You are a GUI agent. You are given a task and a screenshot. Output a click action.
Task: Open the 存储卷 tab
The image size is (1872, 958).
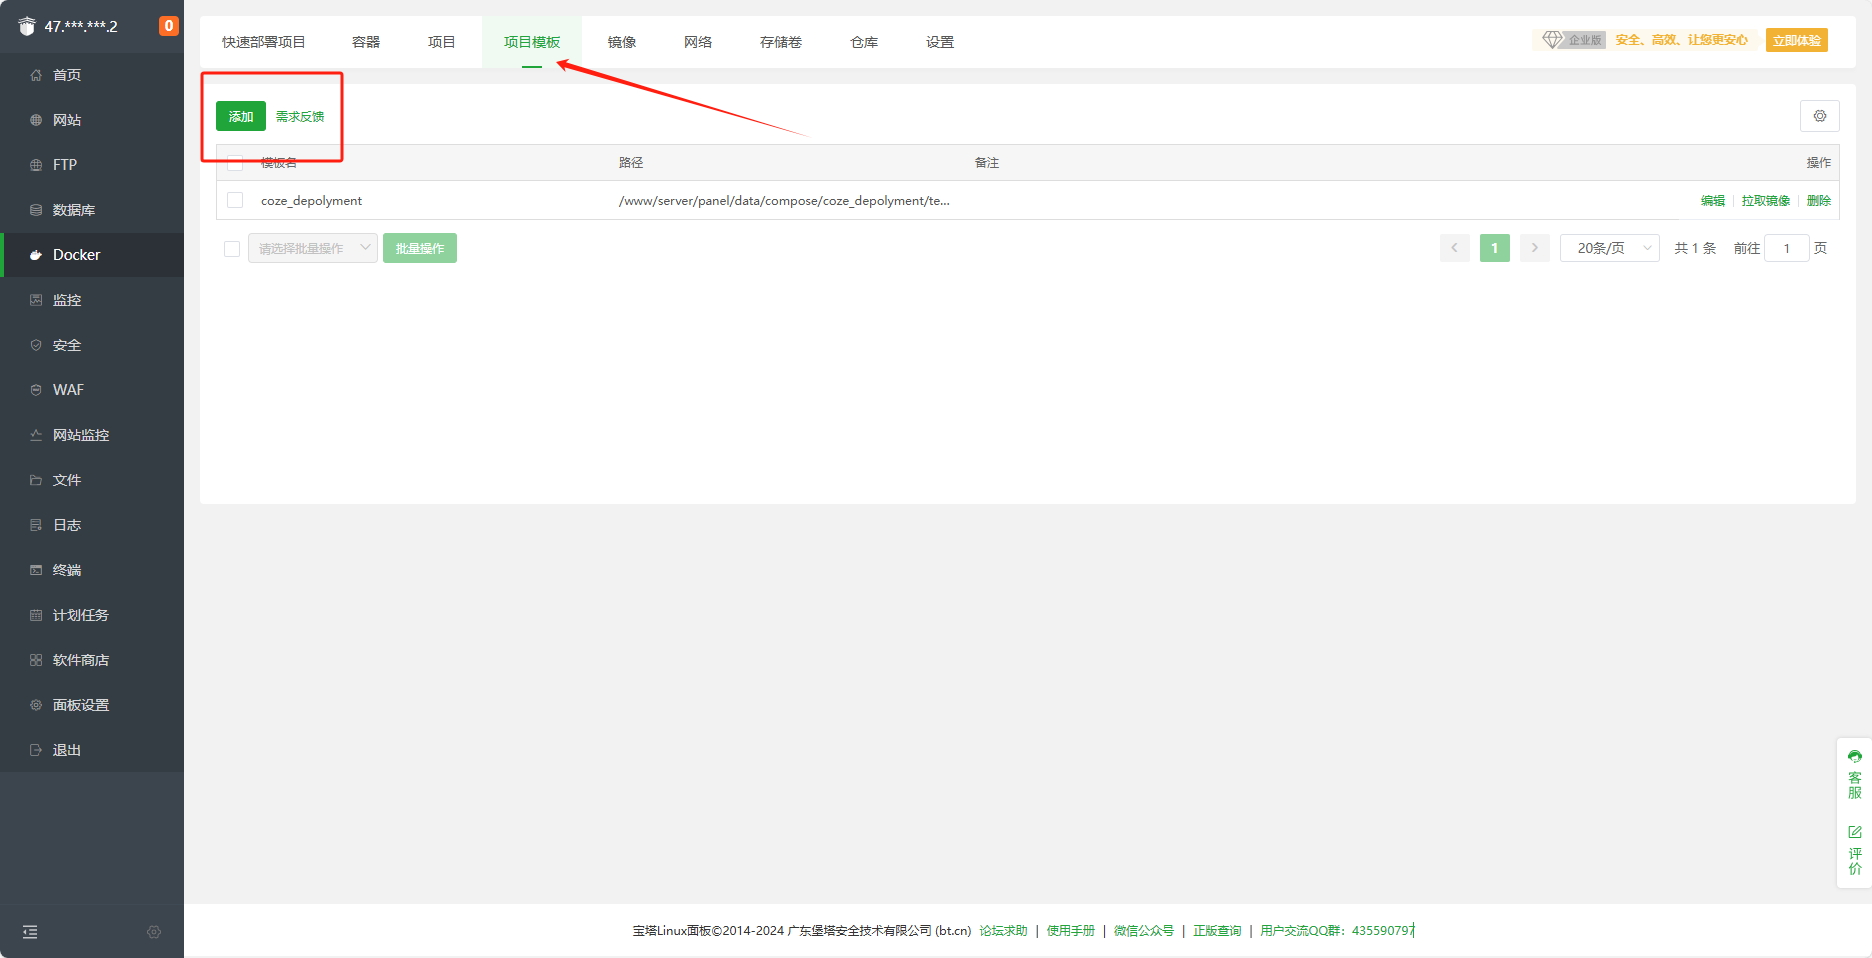click(781, 42)
